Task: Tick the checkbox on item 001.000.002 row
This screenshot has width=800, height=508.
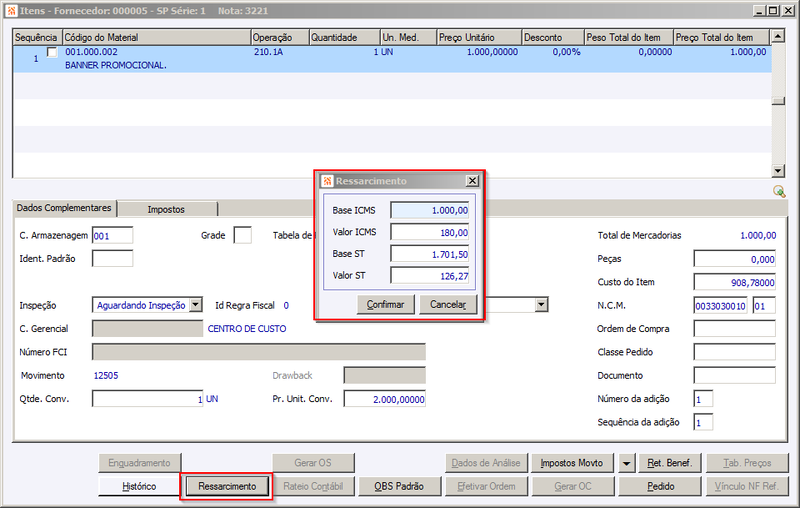Action: (52, 52)
